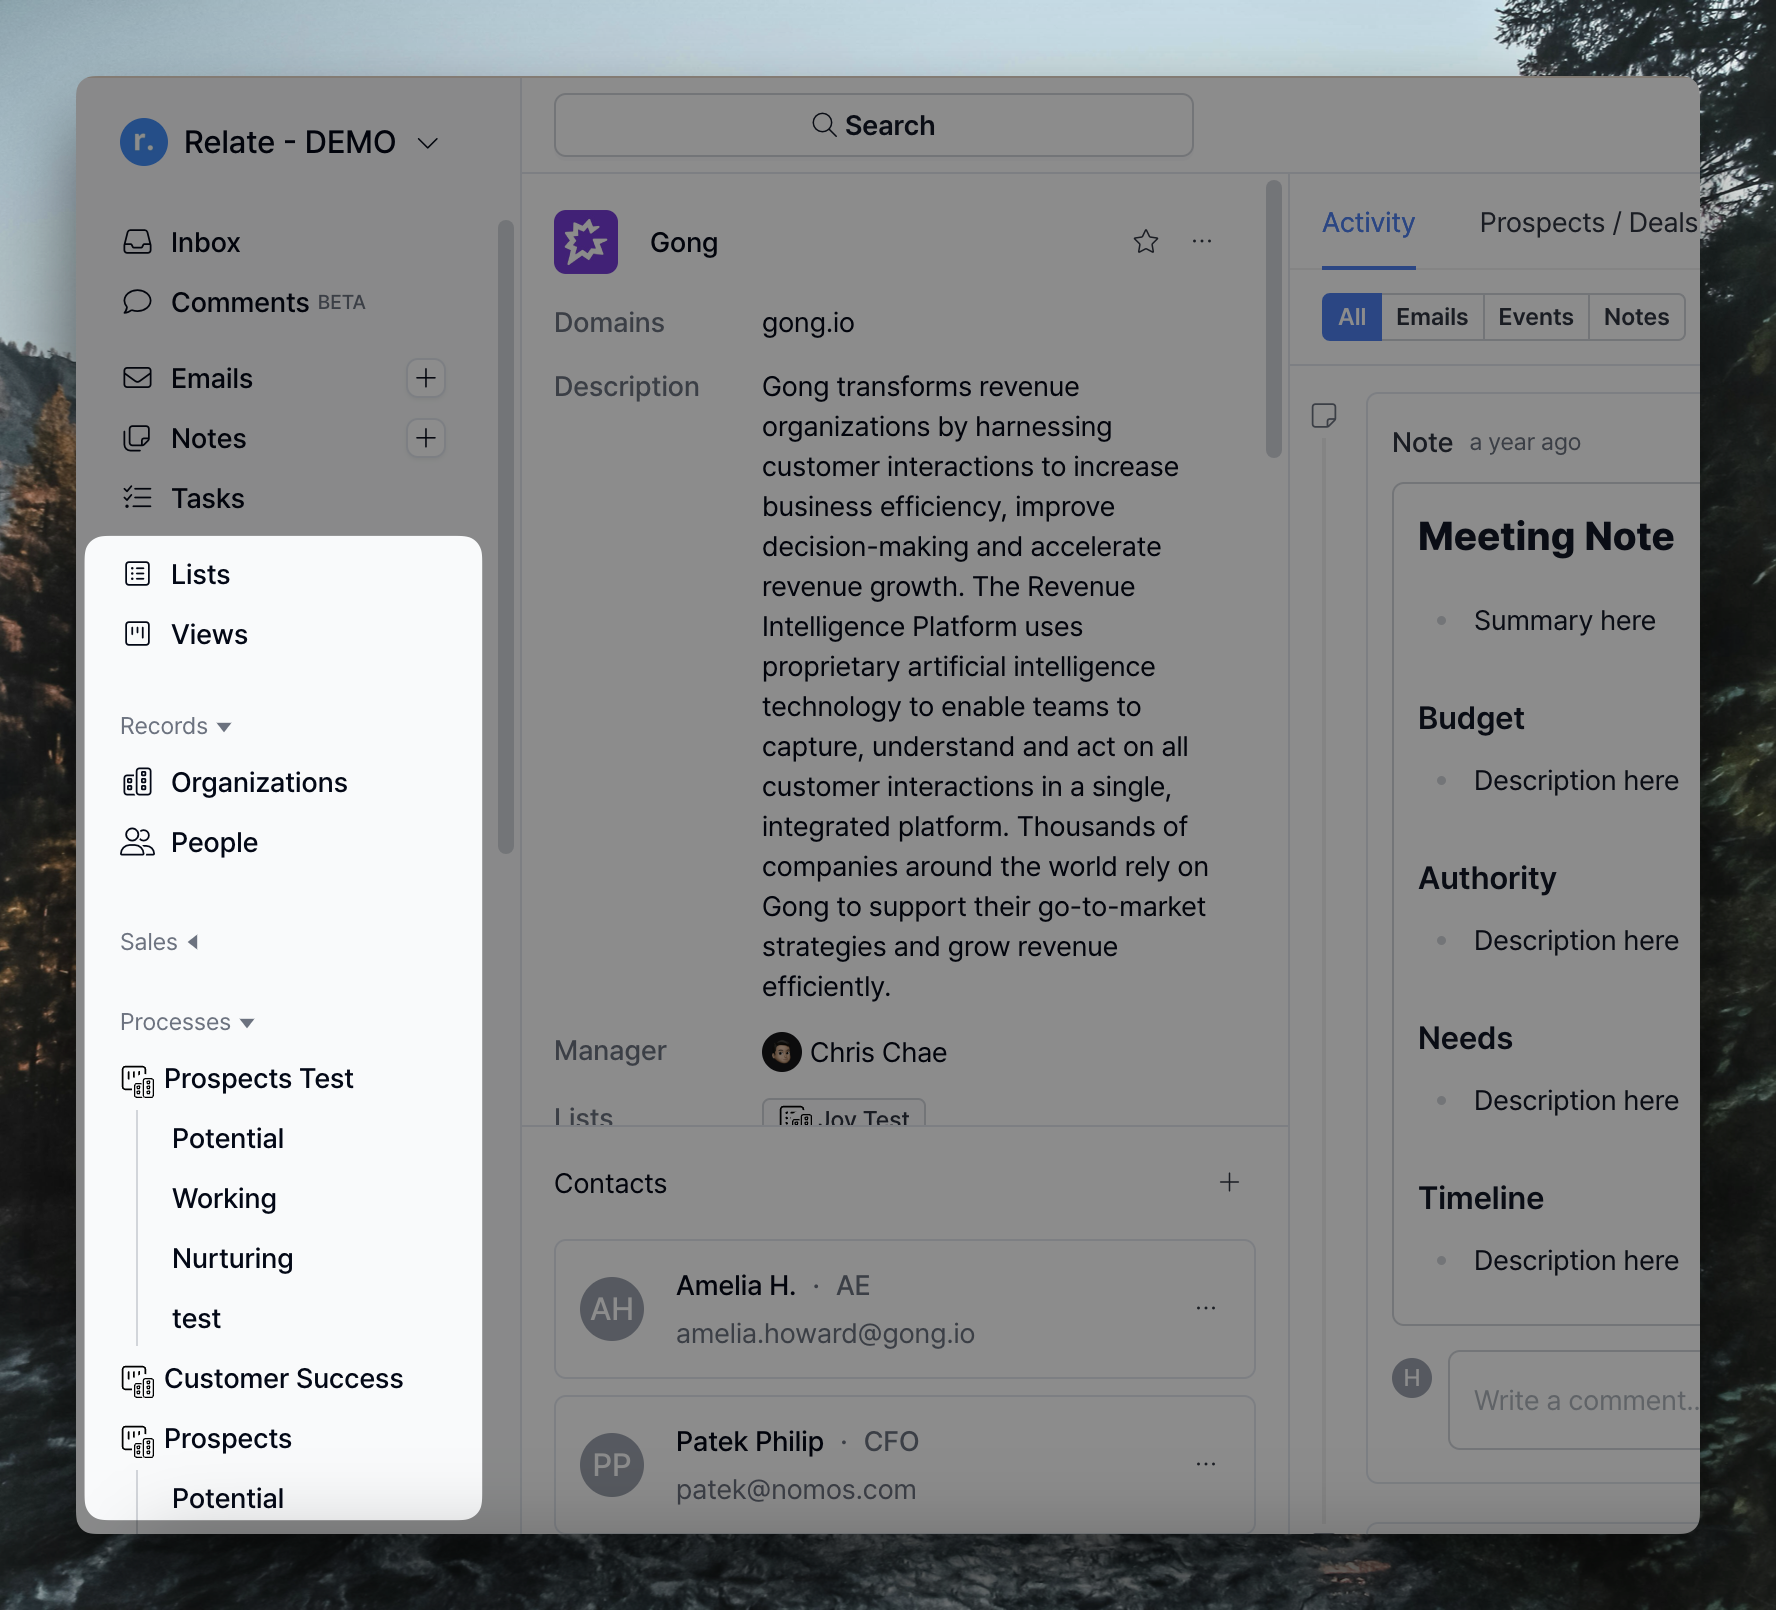Image resolution: width=1776 pixels, height=1610 pixels.
Task: Click the Search field
Action: point(874,125)
